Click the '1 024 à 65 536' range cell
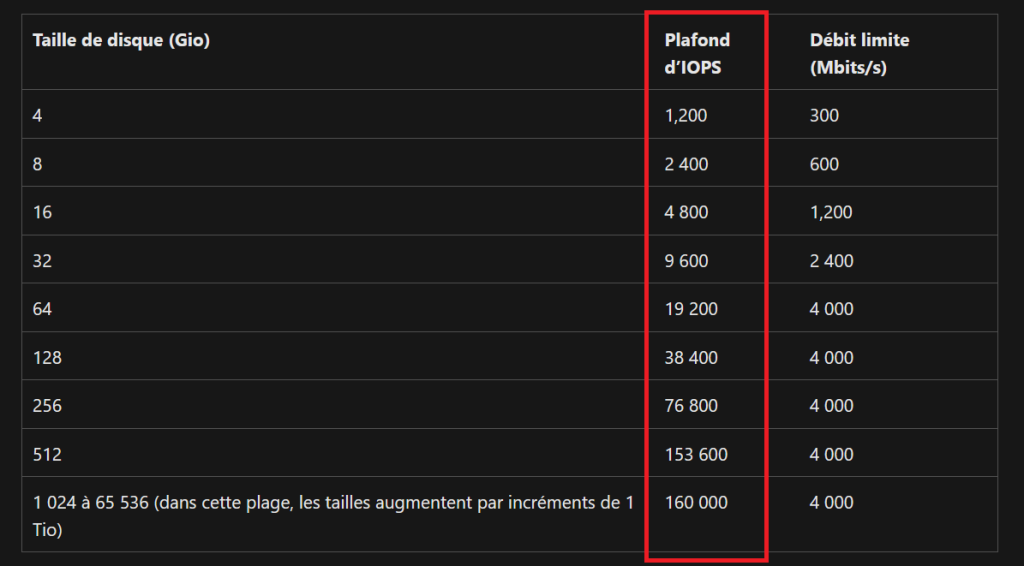 pos(333,516)
